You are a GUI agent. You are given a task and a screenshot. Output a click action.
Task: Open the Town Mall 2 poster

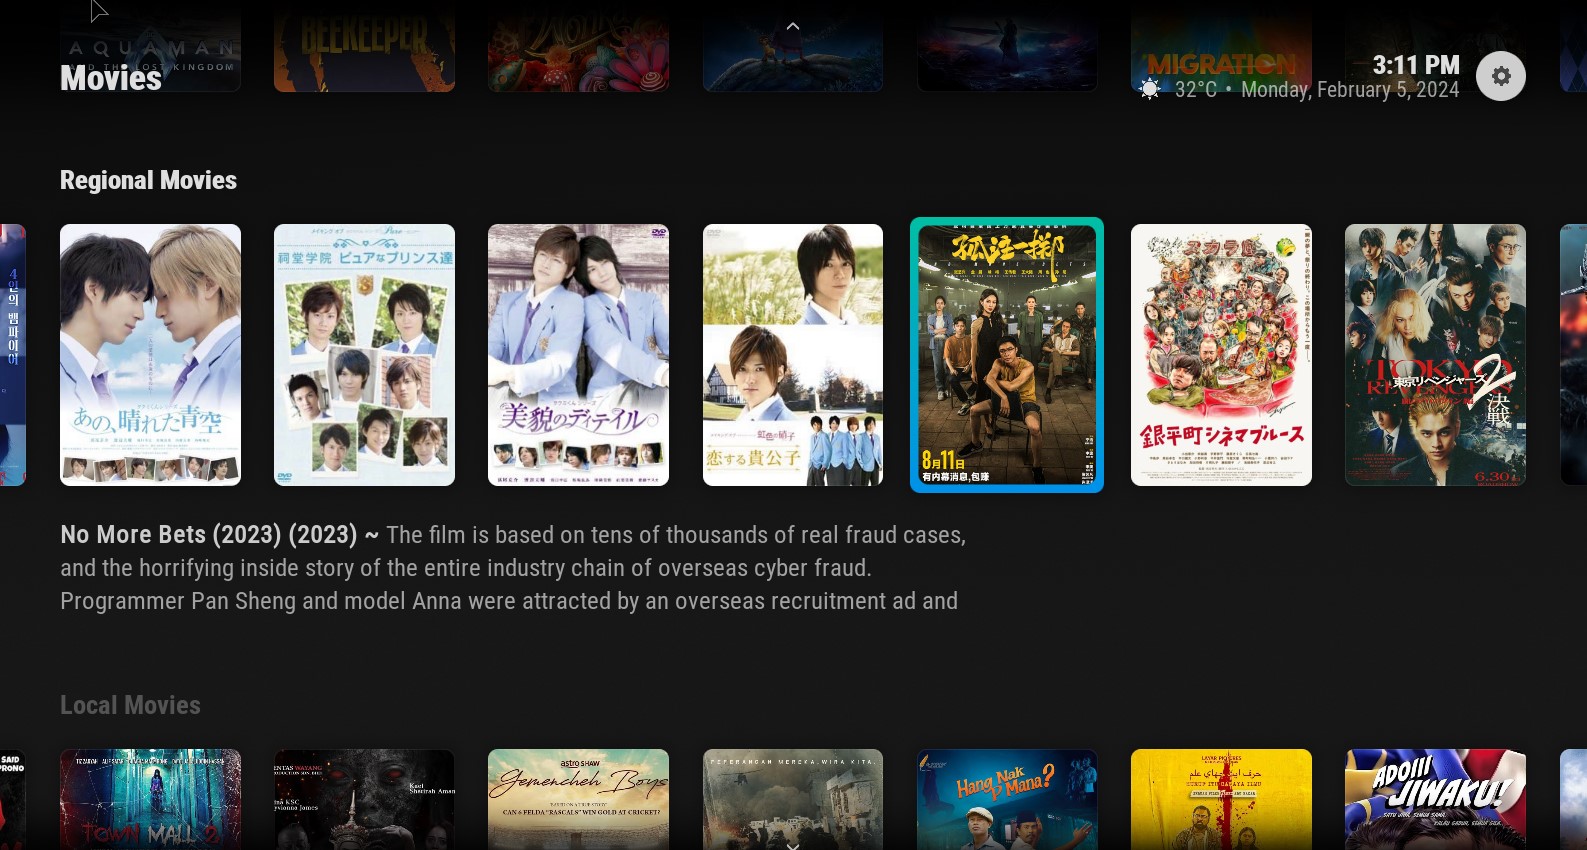coord(150,799)
